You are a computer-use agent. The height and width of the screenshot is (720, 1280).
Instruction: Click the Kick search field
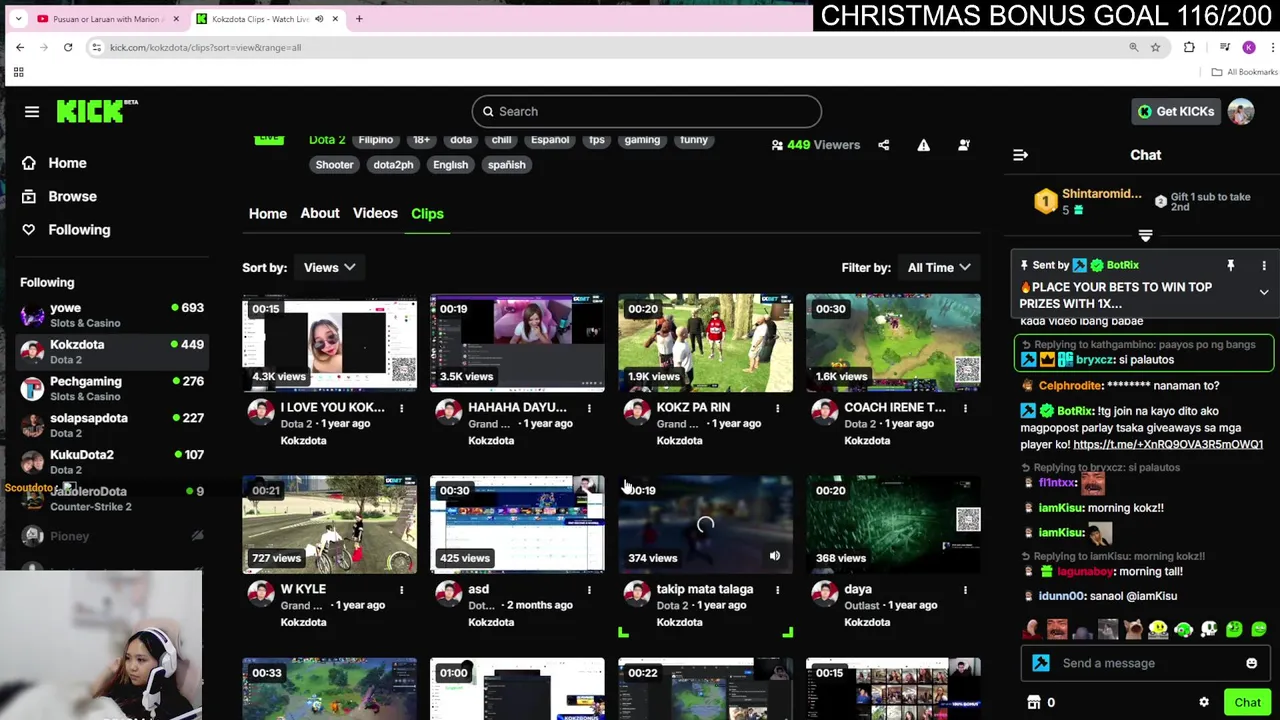coord(647,111)
